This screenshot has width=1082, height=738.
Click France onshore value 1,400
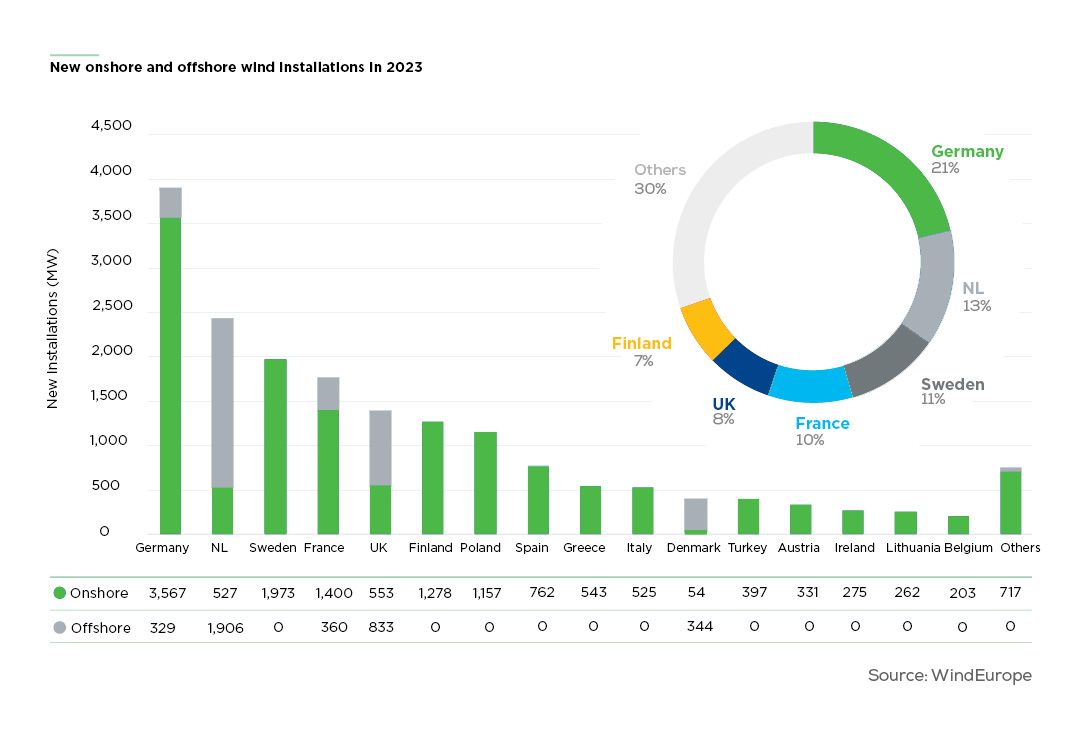(x=334, y=593)
